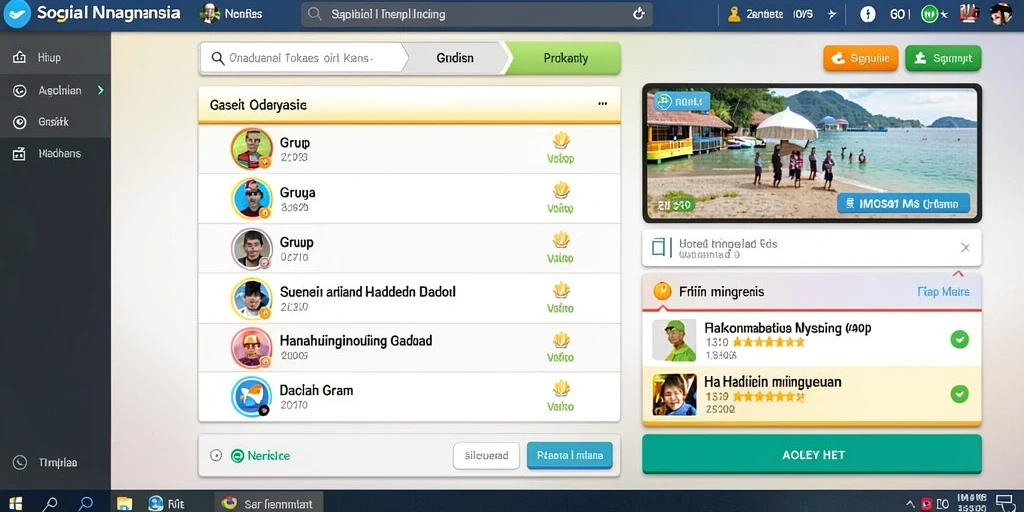The width and height of the screenshot is (1024, 512).
Task: Click the Zantiete user icon in header
Action: [734, 14]
